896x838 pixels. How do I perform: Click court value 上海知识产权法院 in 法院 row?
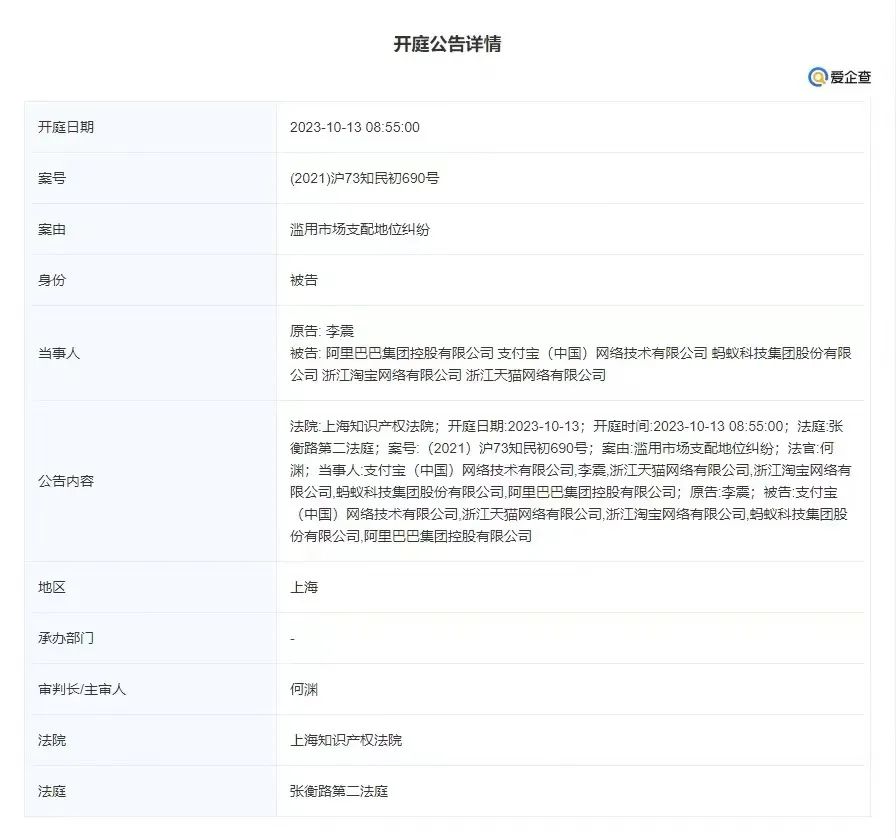(346, 740)
